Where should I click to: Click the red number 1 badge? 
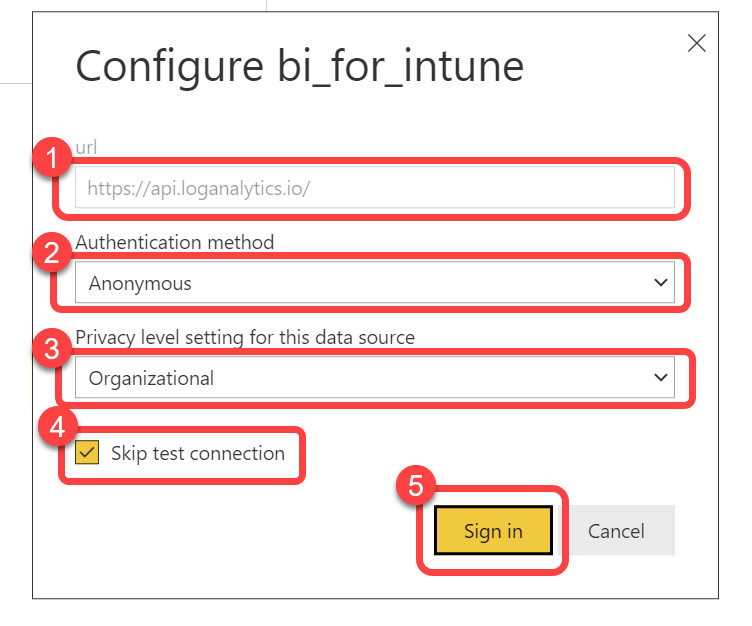click(51, 159)
